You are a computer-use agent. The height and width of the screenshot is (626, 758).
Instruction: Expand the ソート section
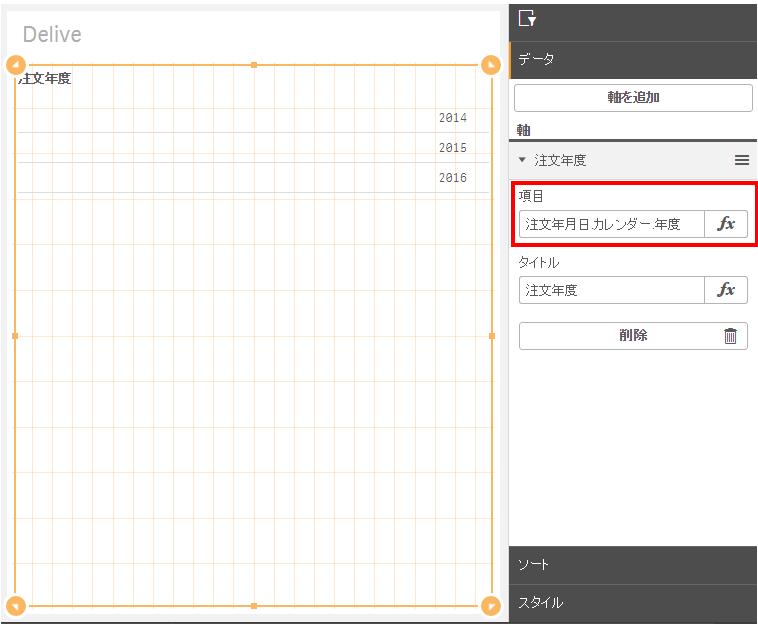(x=632, y=565)
